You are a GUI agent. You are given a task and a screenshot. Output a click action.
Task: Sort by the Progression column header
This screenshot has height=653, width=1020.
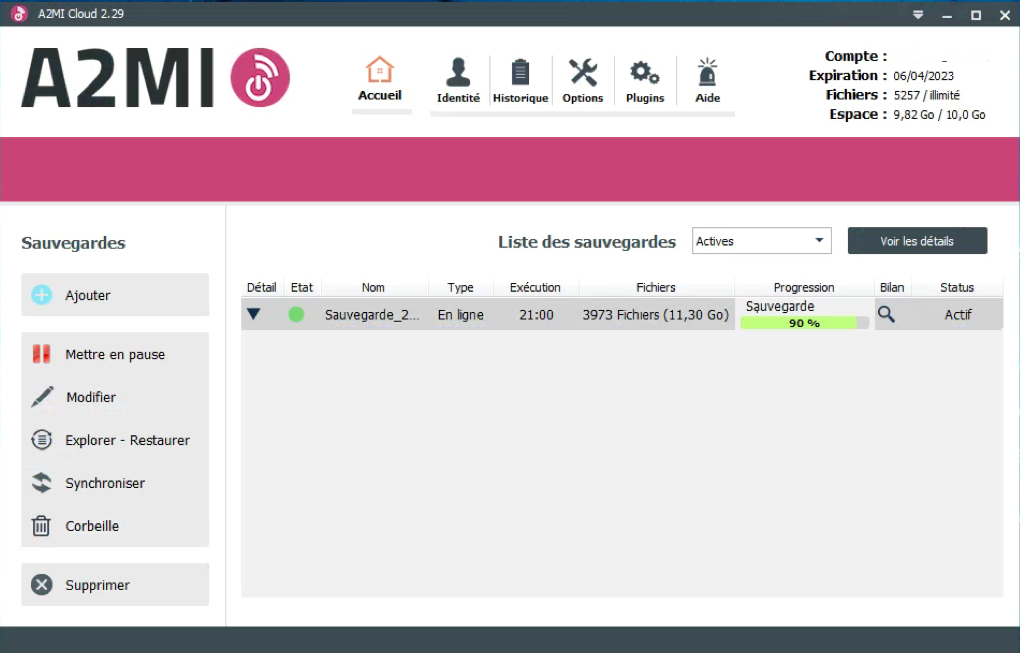[x=804, y=287]
